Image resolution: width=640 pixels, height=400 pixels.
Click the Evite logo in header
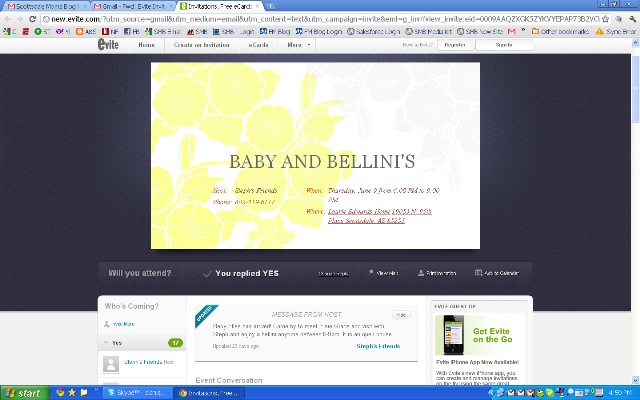(x=108, y=44)
